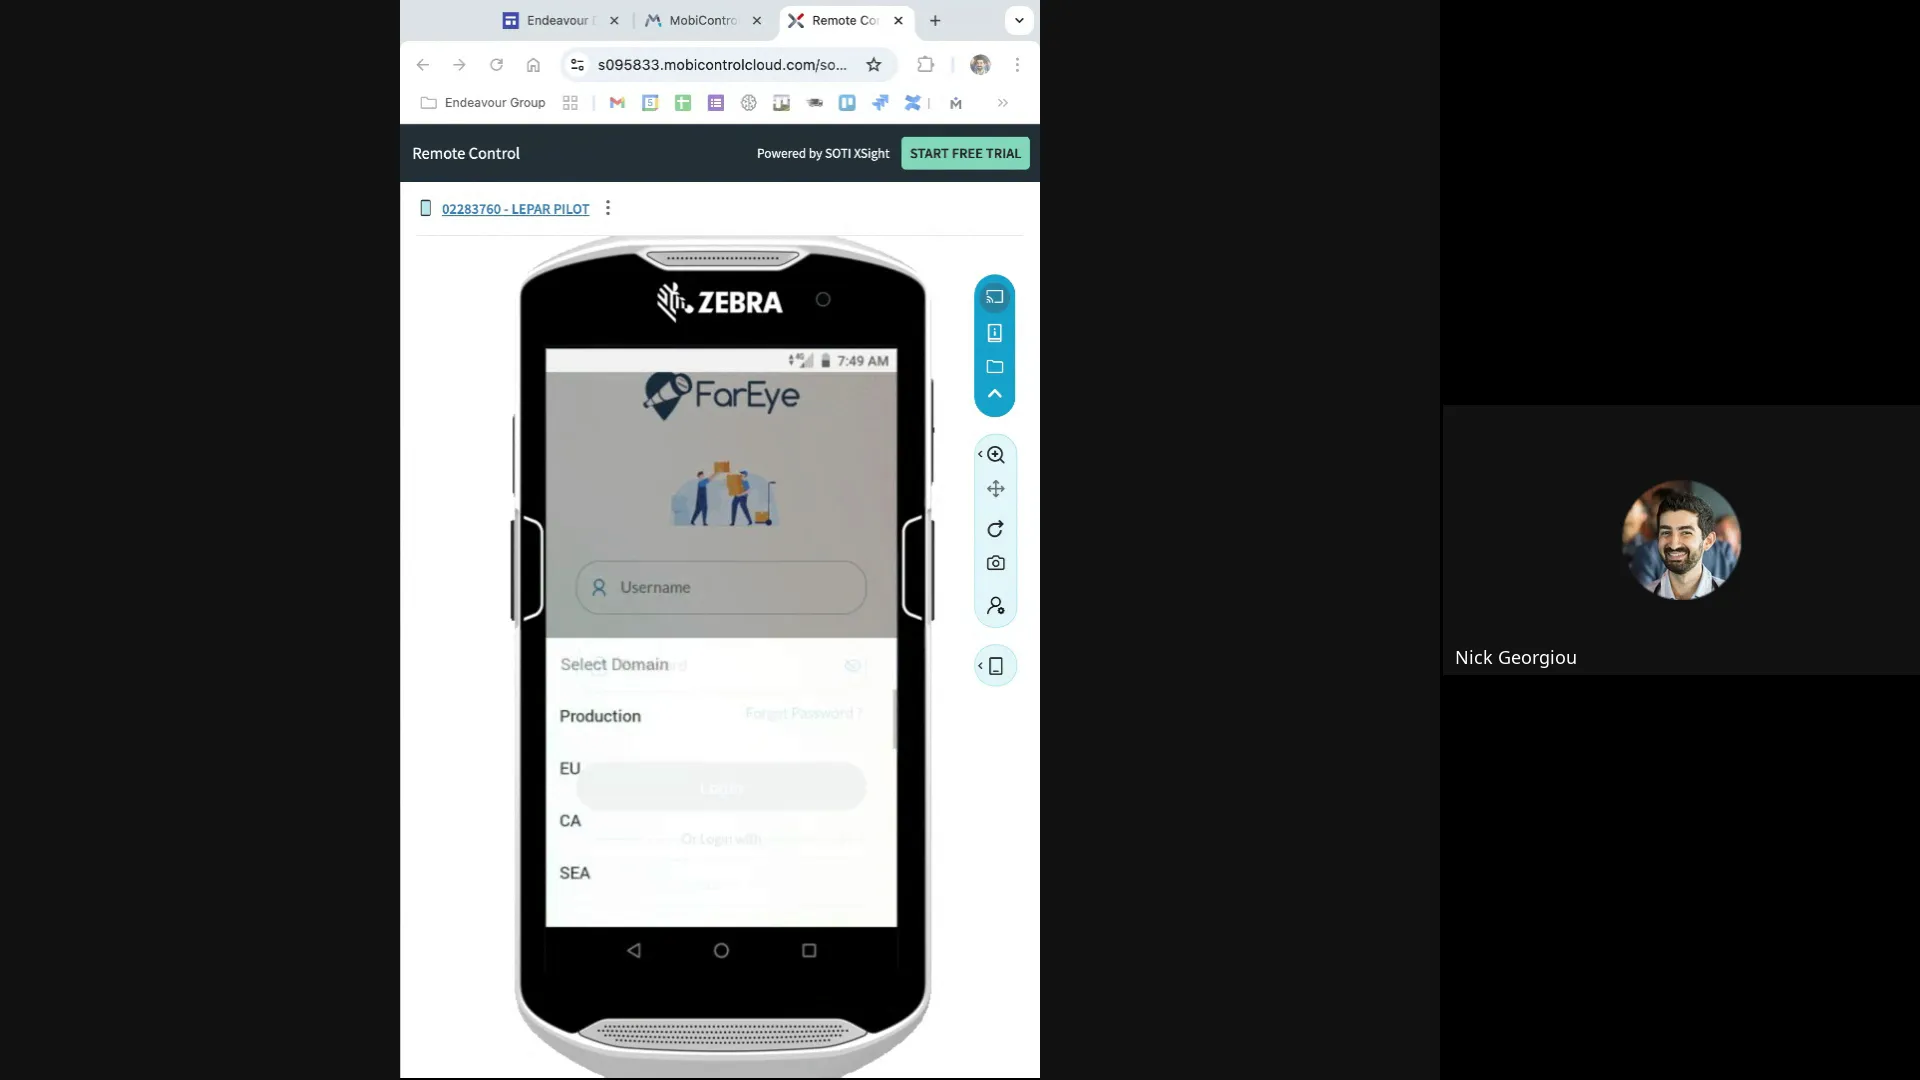
Task: Open the remote screen cast icon
Action: [x=994, y=297]
